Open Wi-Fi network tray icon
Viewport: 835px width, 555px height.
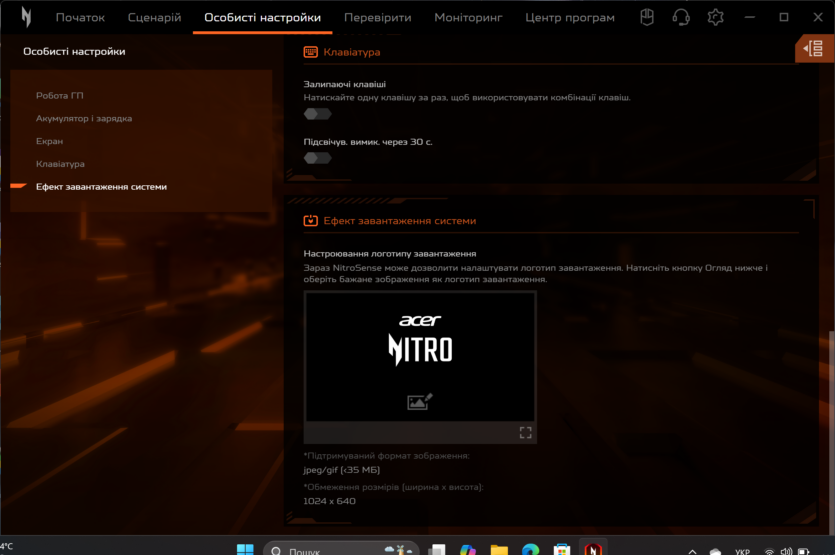[769, 551]
